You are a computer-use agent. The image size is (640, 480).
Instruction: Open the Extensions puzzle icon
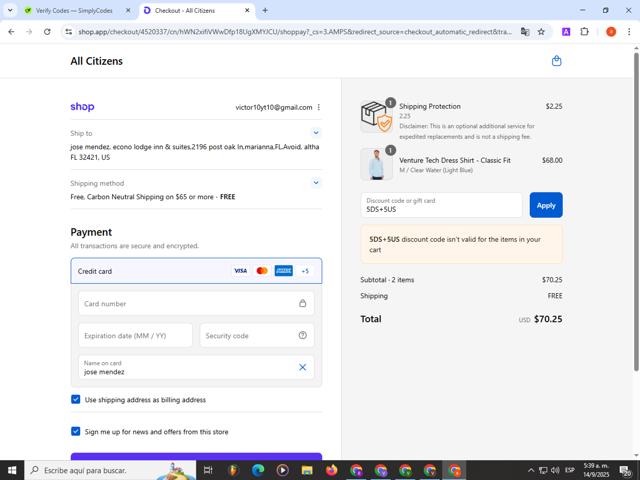point(584,32)
